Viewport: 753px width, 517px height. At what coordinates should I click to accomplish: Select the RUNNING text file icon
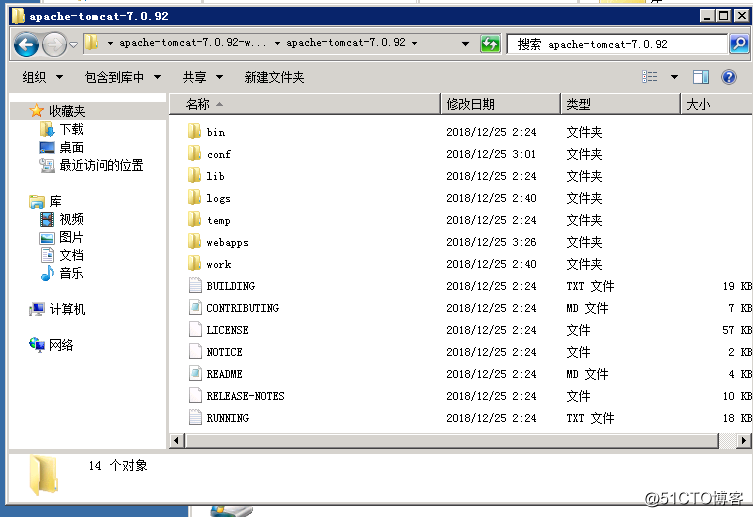pyautogui.click(x=195, y=418)
